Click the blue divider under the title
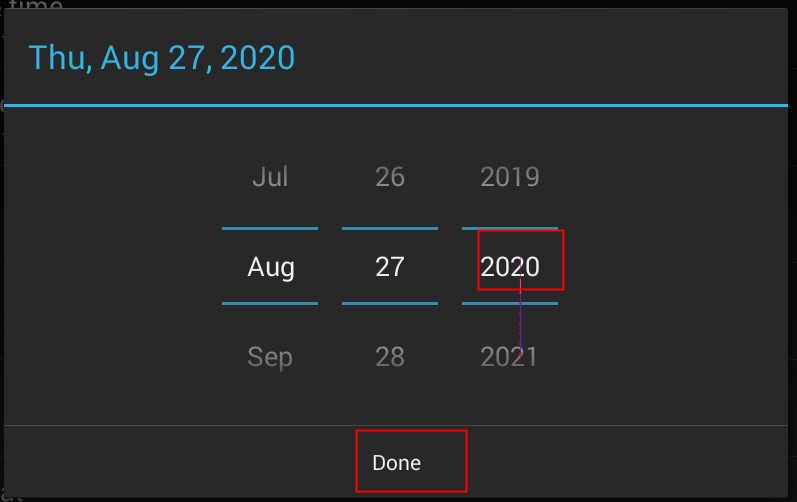Image resolution: width=797 pixels, height=502 pixels. click(400, 104)
